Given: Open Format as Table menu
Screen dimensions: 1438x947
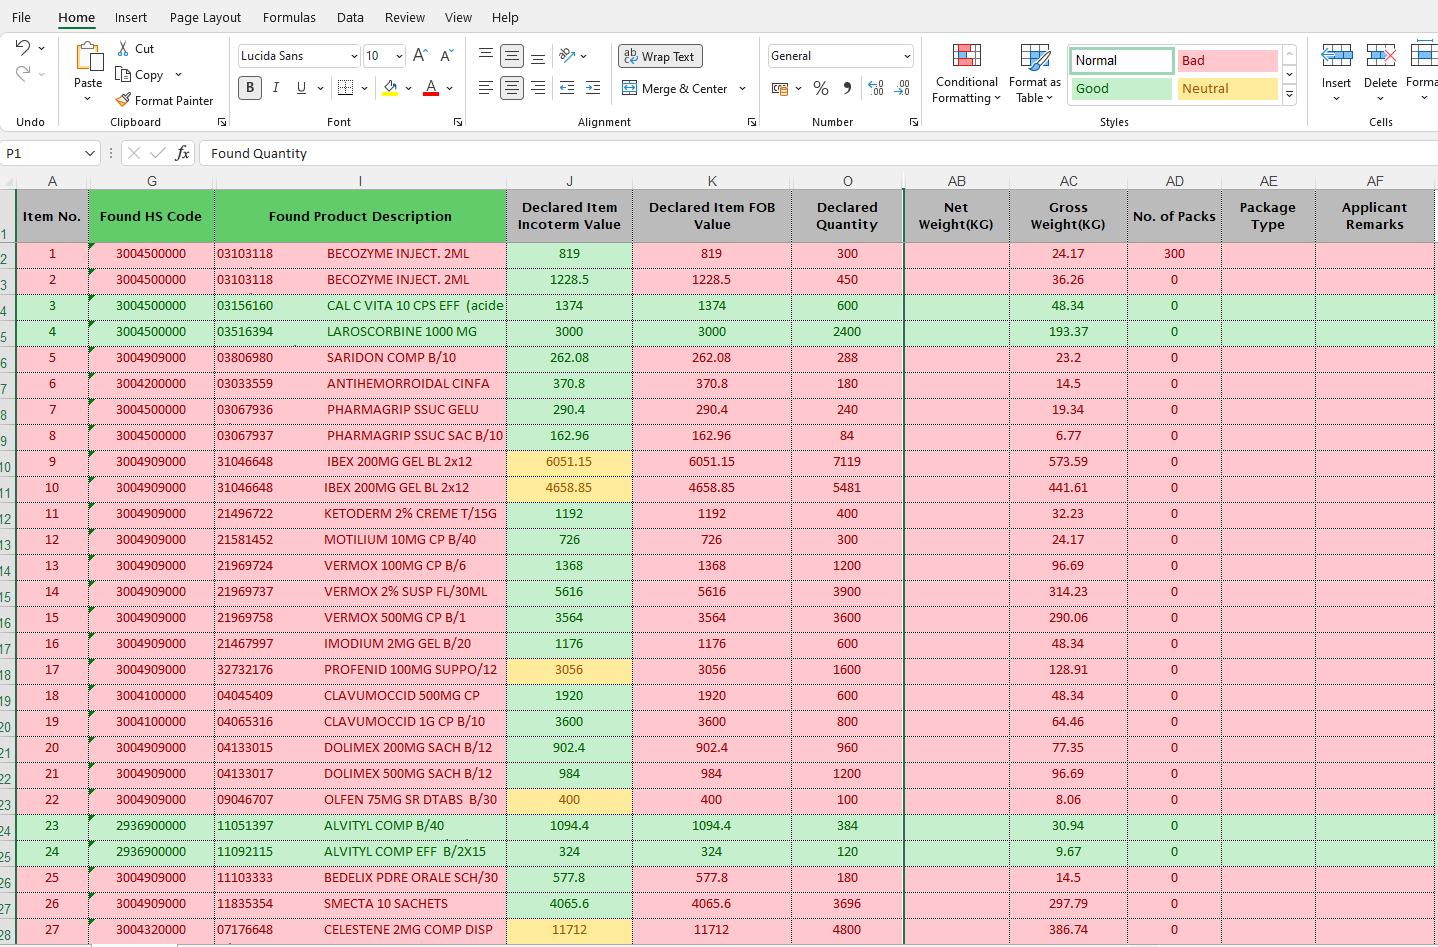Looking at the screenshot, I should coord(1035,73).
